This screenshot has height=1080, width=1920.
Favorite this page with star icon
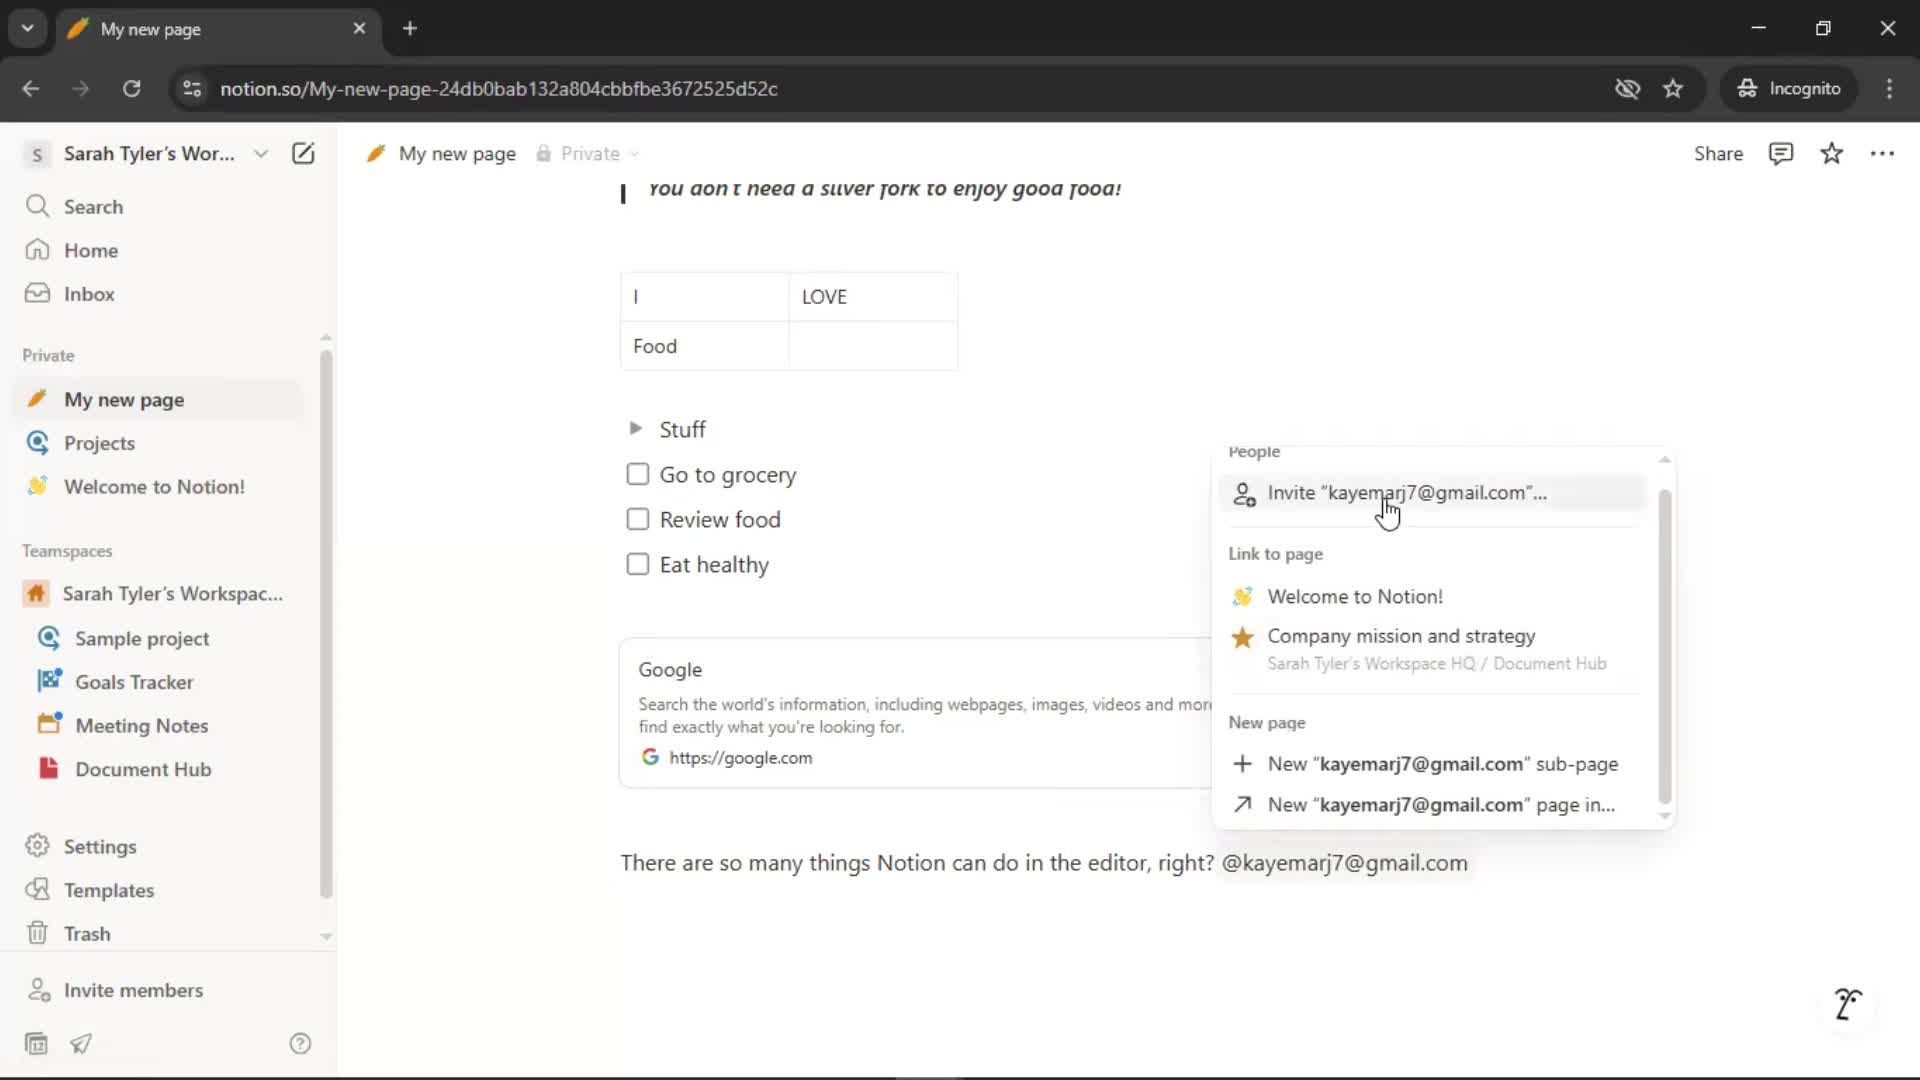1832,153
